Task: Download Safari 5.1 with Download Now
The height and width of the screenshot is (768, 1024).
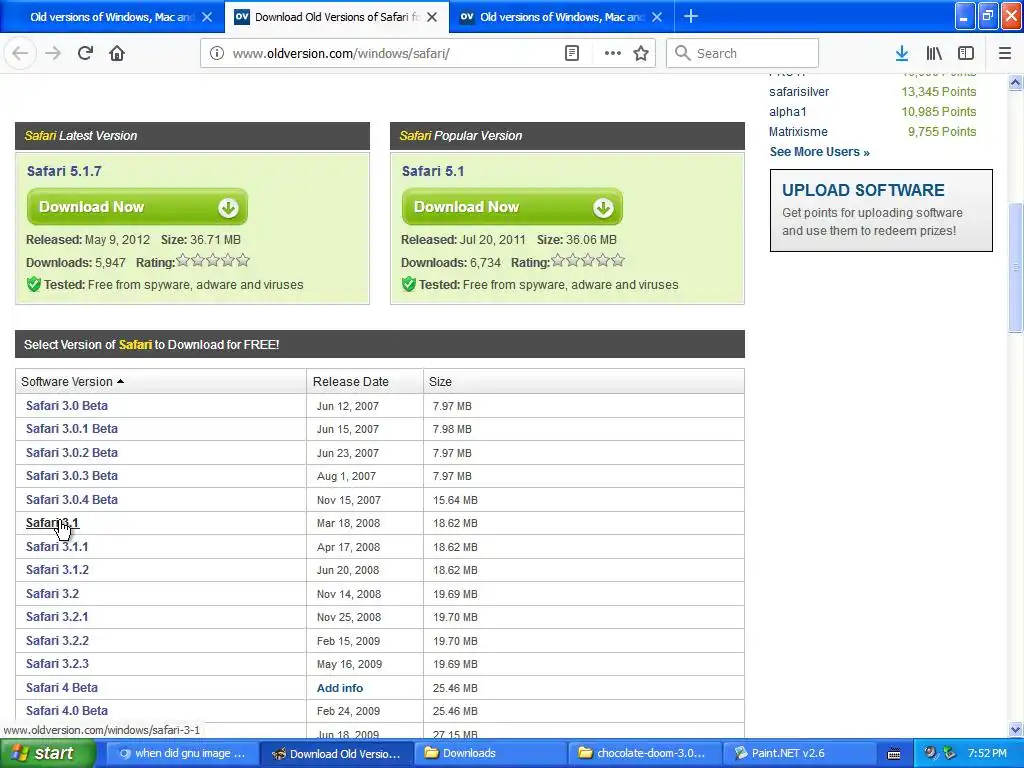Action: pyautogui.click(x=512, y=207)
